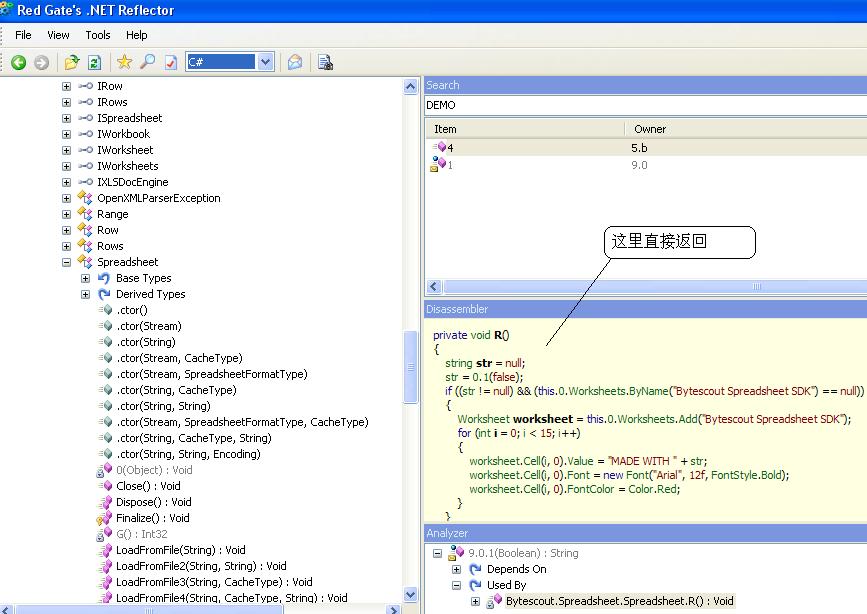
Task: Click the magnifier Search toolbar icon
Action: coord(147,62)
